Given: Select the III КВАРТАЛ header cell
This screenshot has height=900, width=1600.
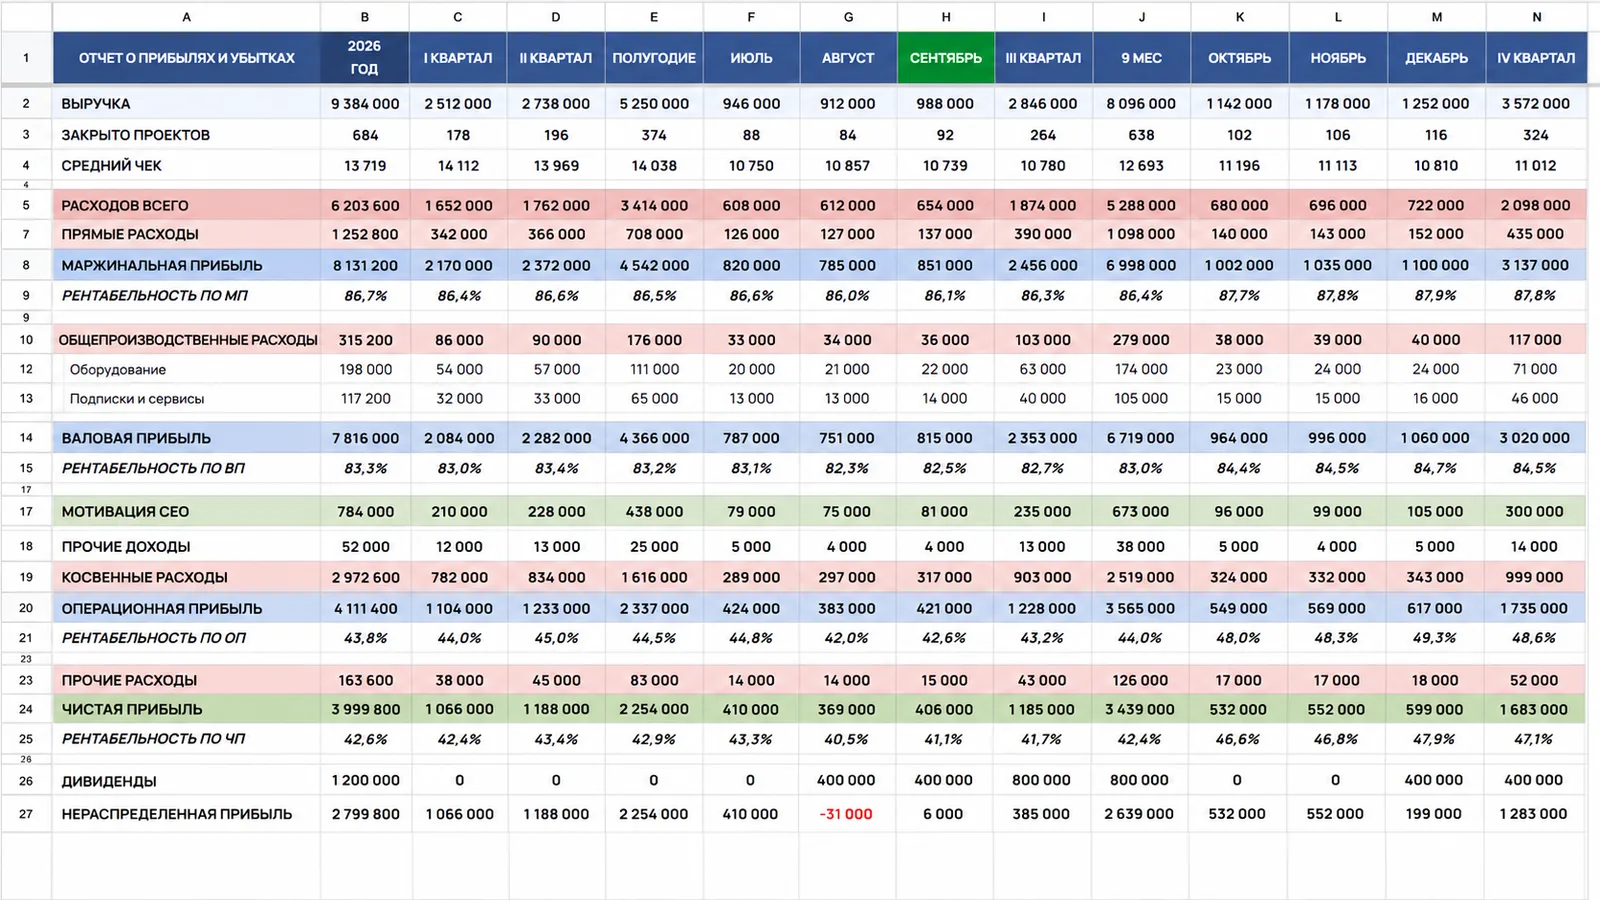Looking at the screenshot, I should (1043, 58).
